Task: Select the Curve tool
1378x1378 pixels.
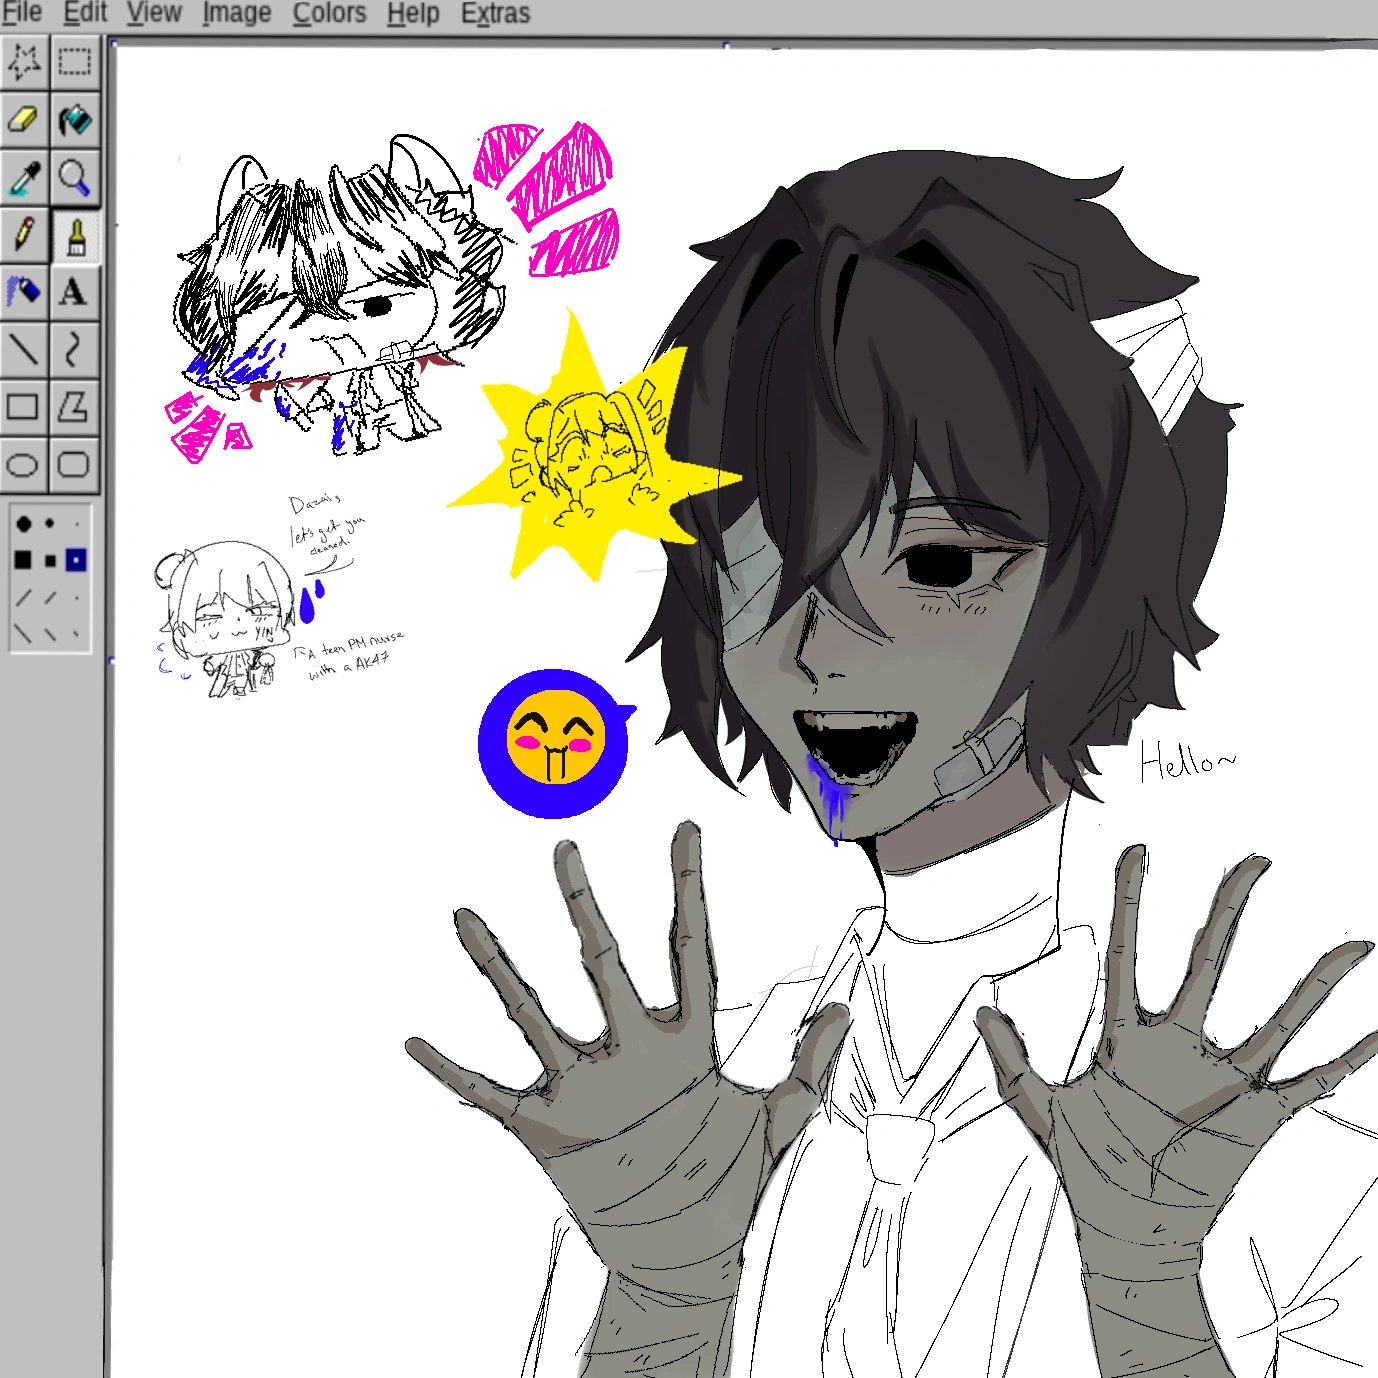Action: (75, 349)
